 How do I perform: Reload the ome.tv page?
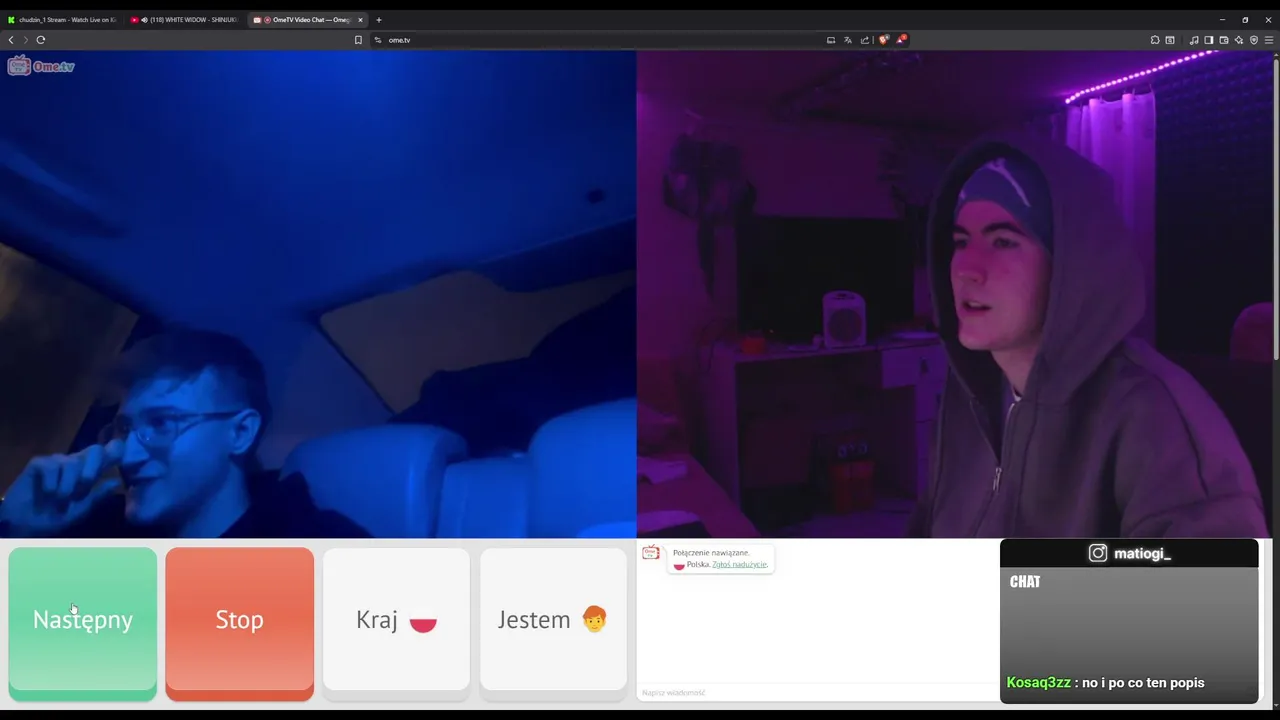[41, 40]
